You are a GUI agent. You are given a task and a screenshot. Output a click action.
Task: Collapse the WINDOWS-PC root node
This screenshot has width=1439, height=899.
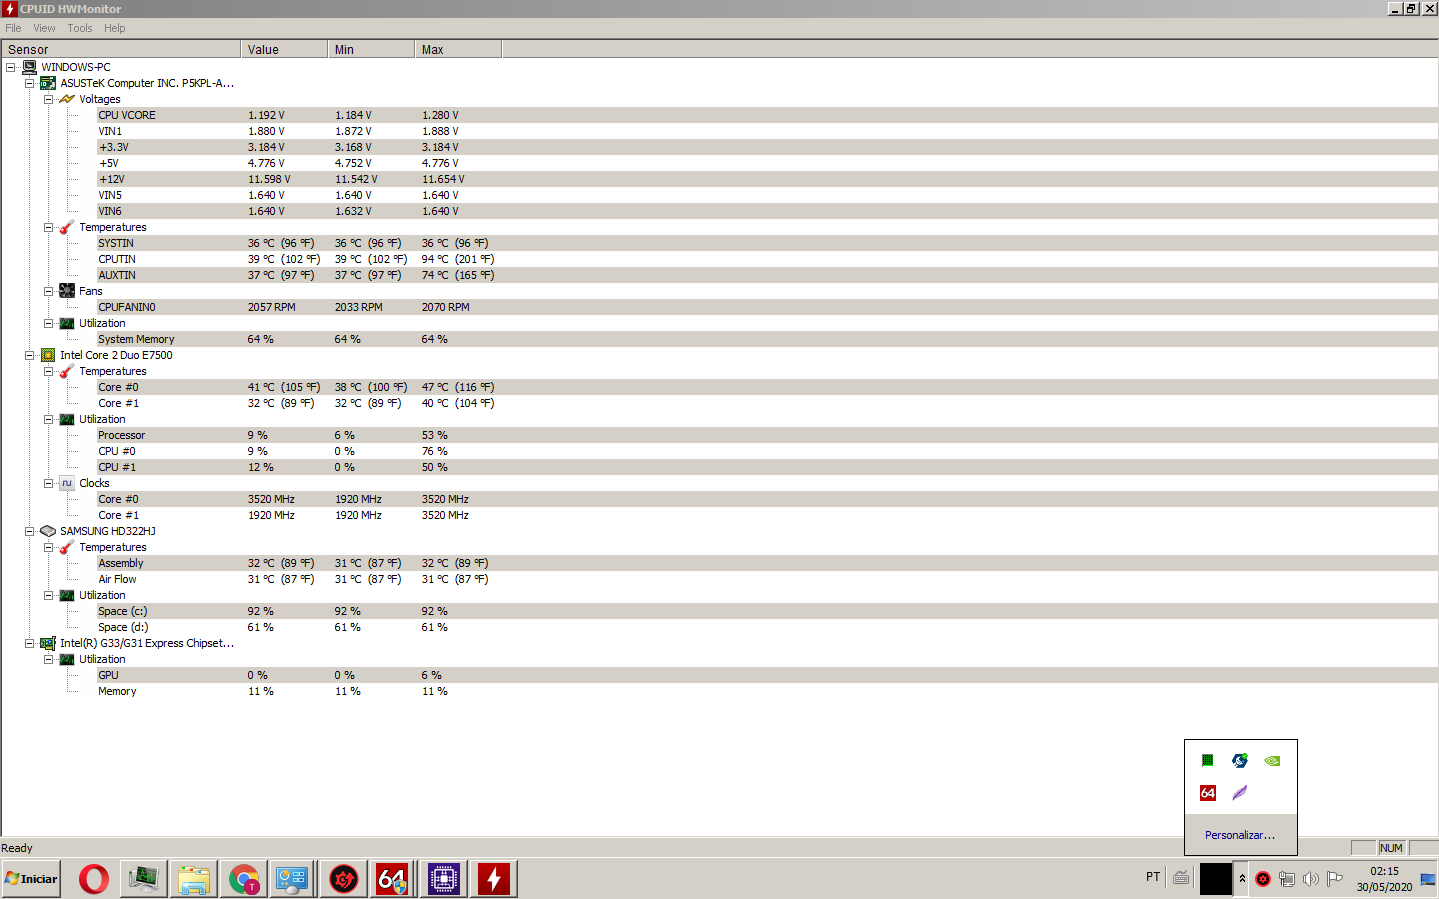coord(11,67)
